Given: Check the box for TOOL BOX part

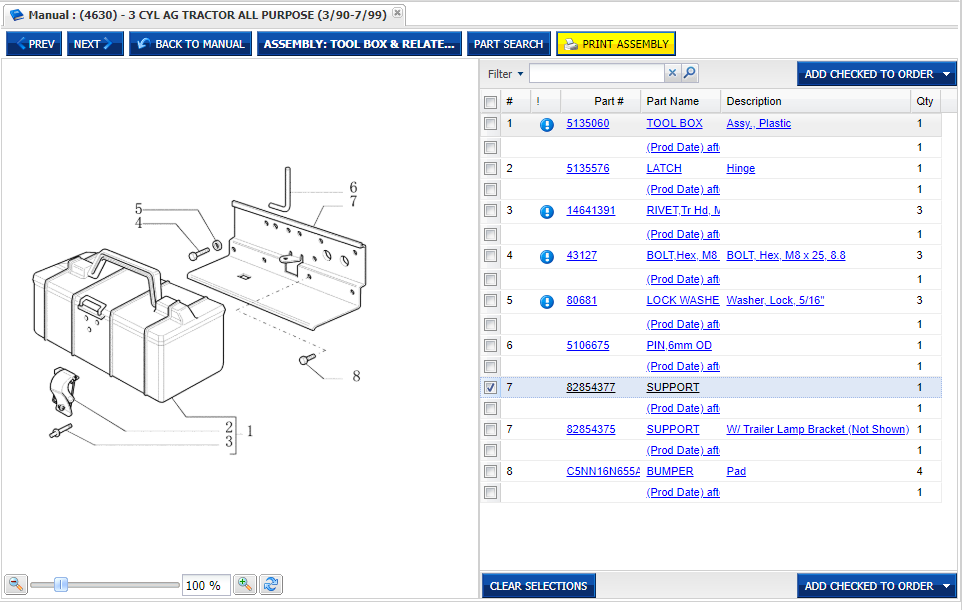Looking at the screenshot, I should tap(490, 124).
